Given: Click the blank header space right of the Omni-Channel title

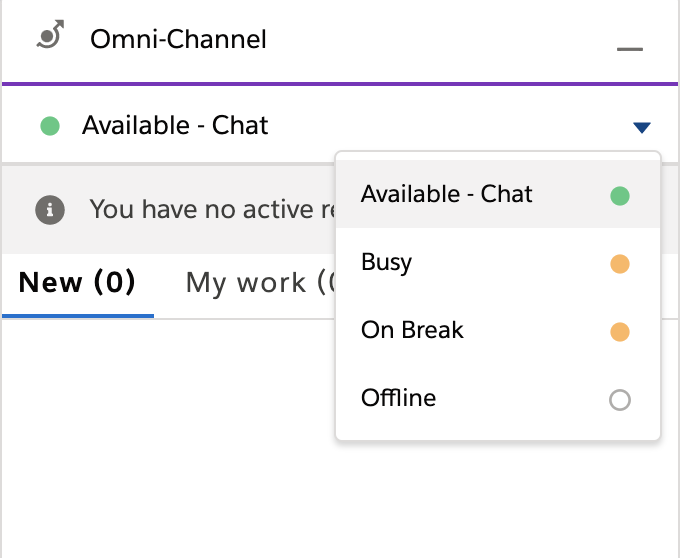Looking at the screenshot, I should pyautogui.click(x=440, y=40).
